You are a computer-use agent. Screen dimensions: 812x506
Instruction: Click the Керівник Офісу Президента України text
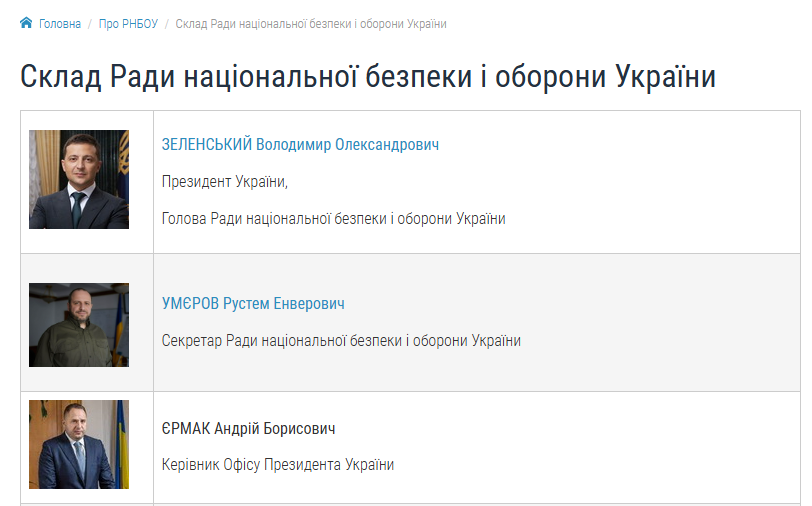point(278,465)
